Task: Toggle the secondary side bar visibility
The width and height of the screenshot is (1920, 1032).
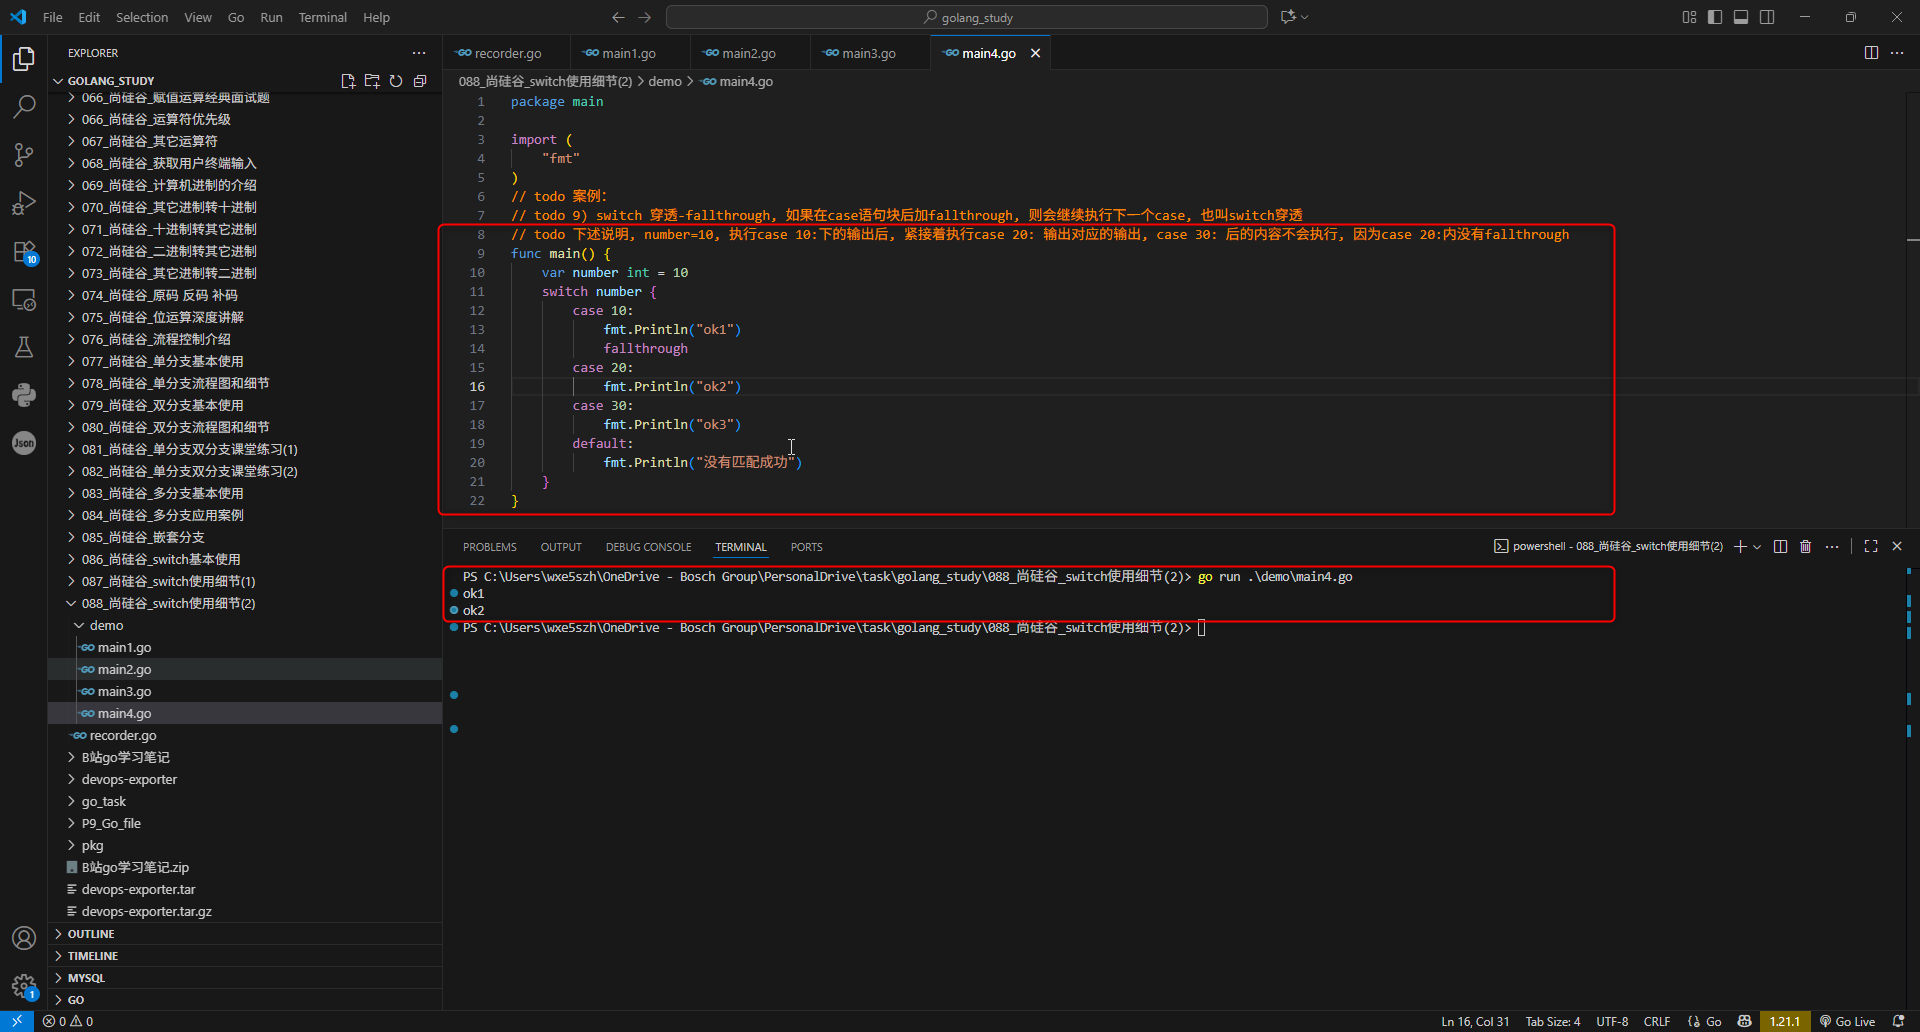Action: [x=1767, y=17]
